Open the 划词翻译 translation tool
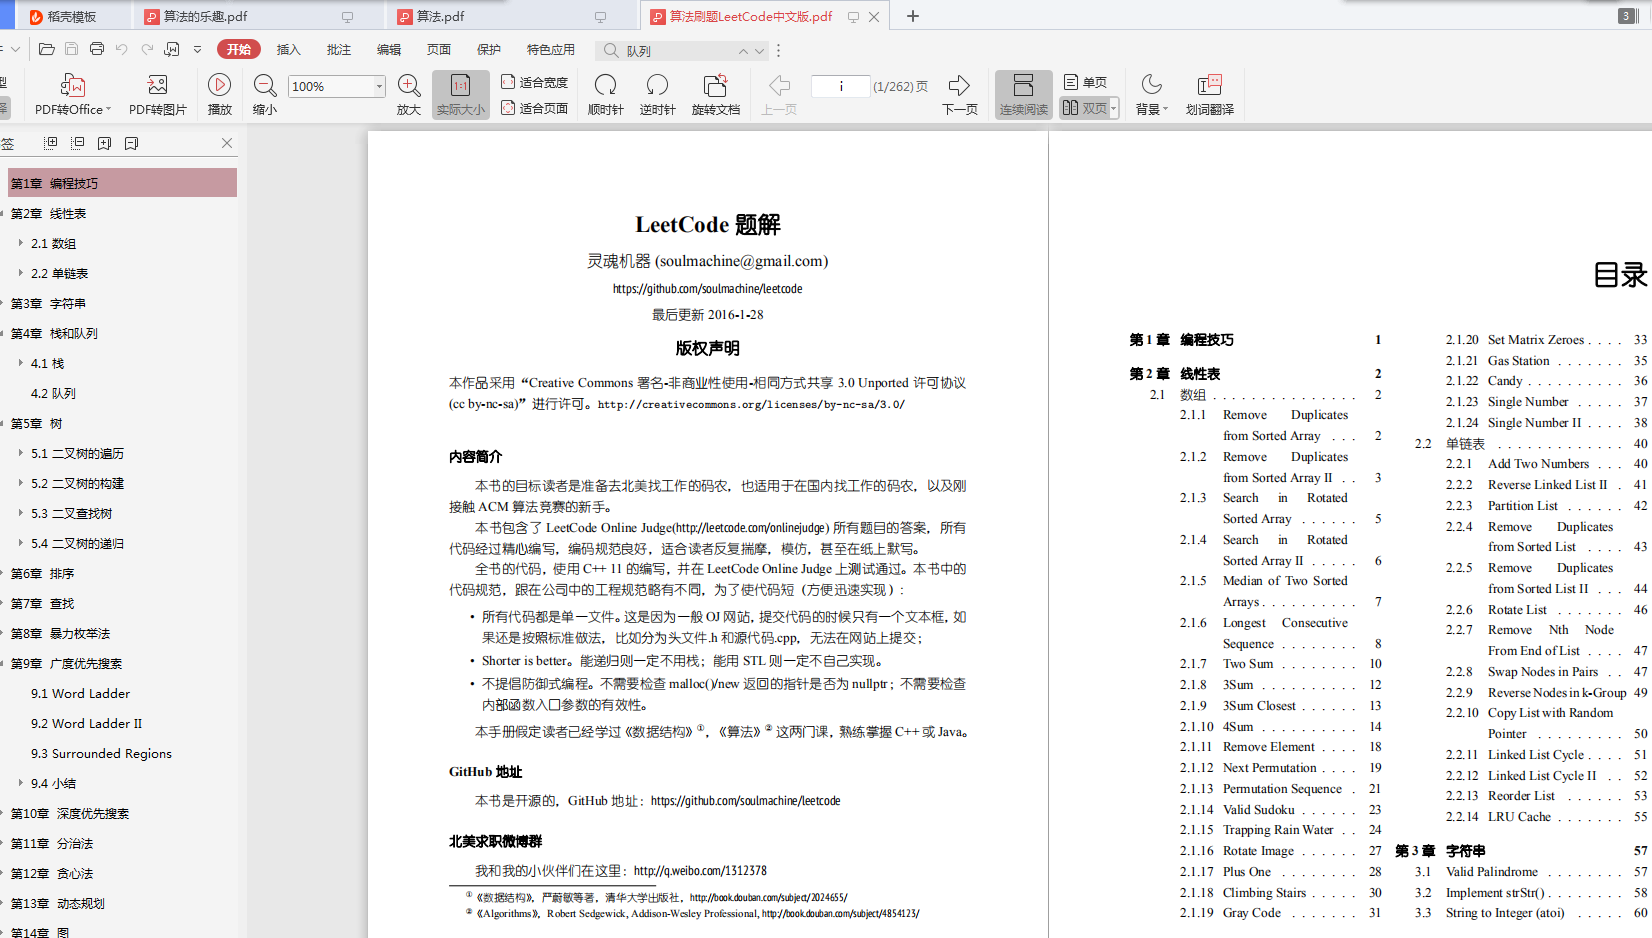This screenshot has width=1652, height=938. pos(1209,95)
